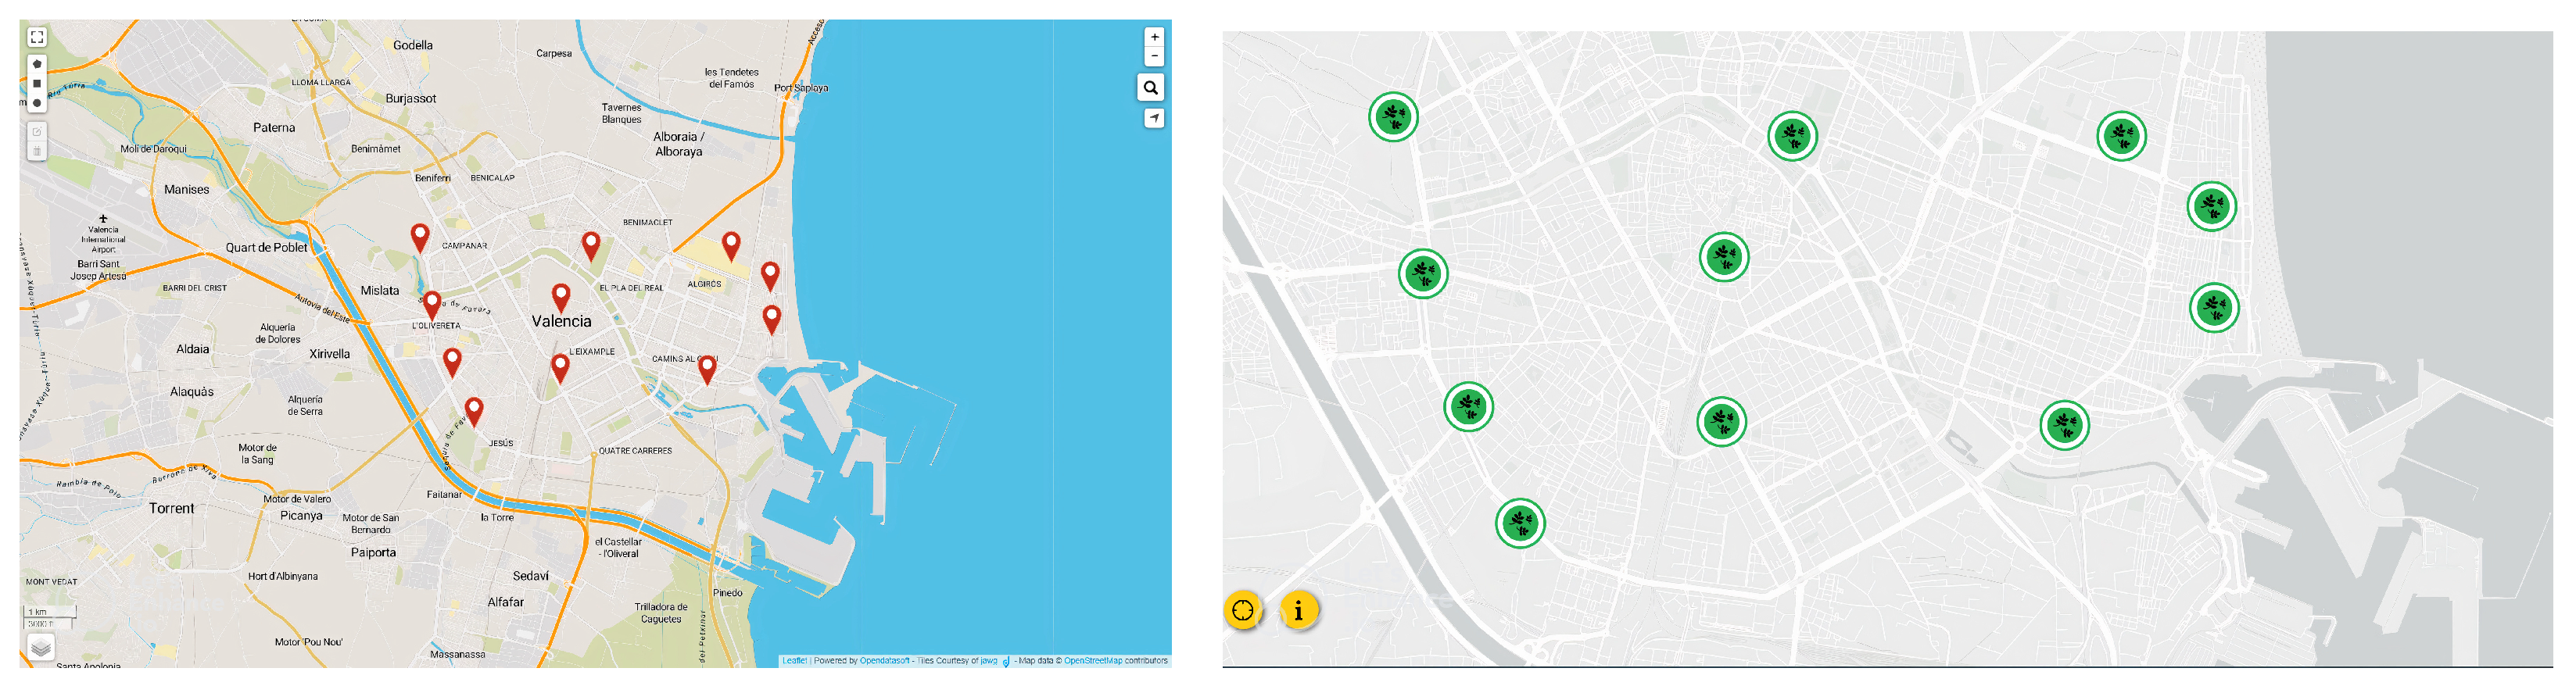
Task: Click the Paiporta label
Action: pyautogui.click(x=373, y=553)
